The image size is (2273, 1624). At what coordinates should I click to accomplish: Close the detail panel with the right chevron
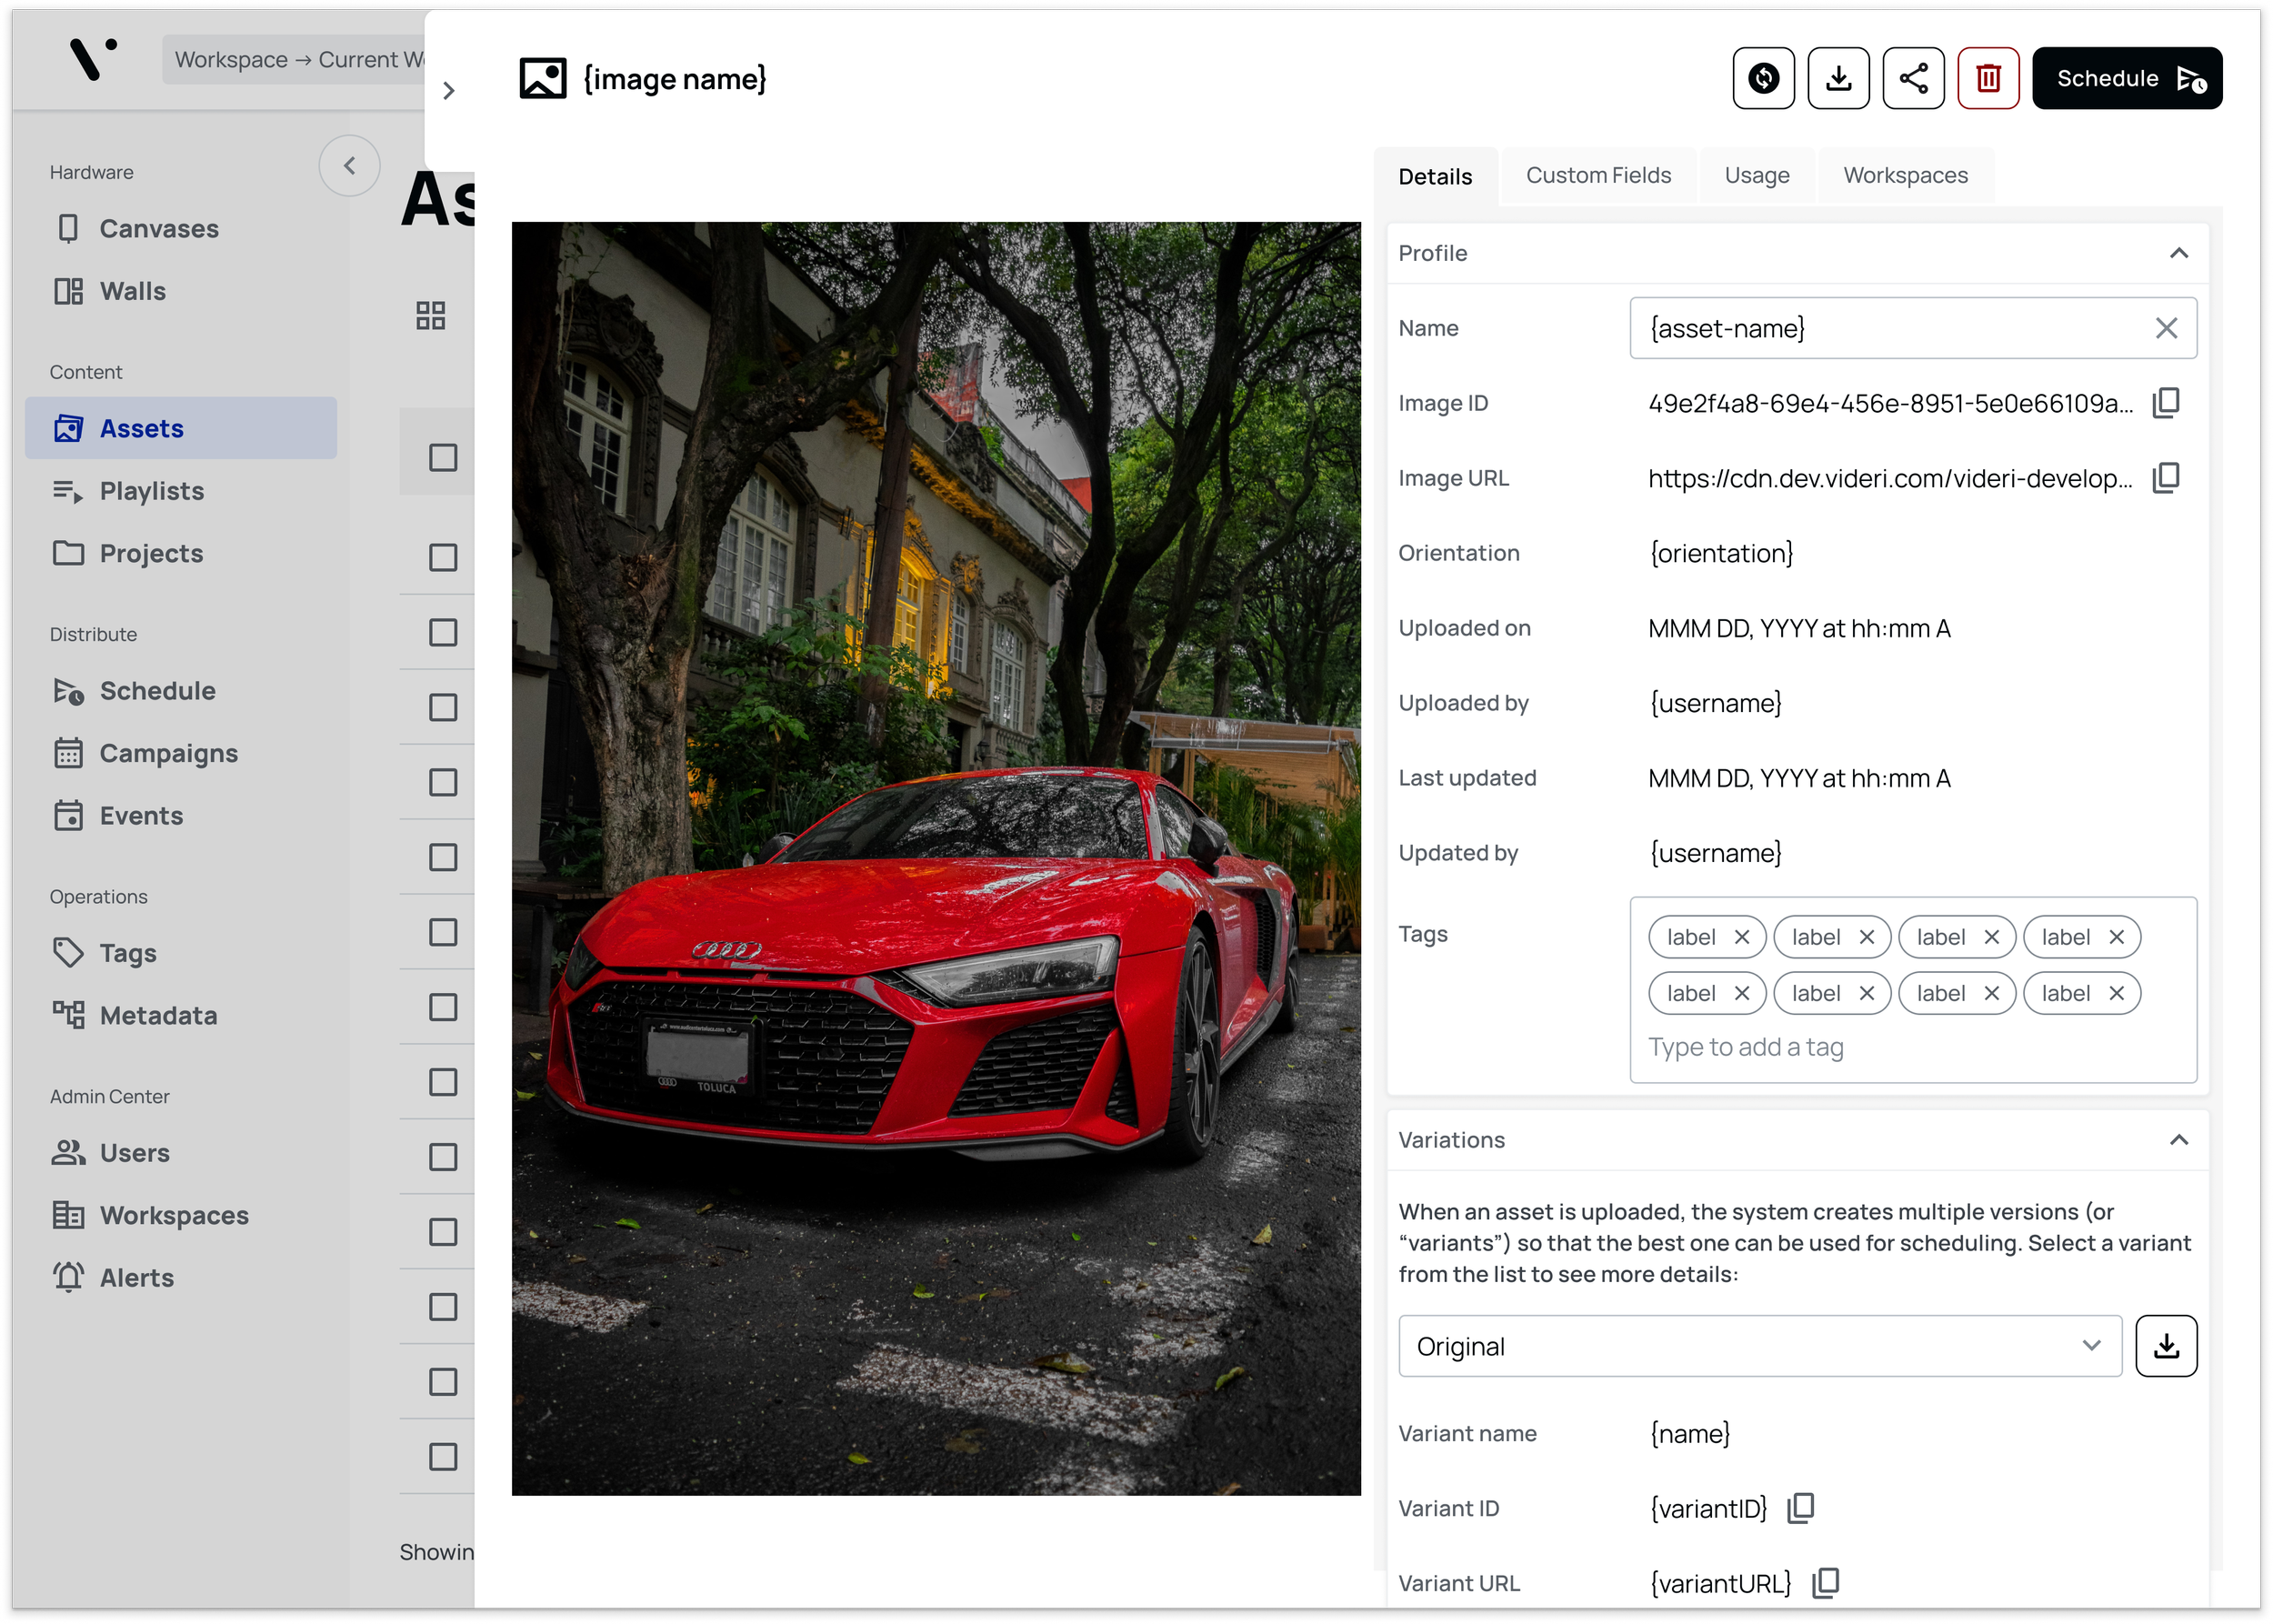[x=449, y=91]
